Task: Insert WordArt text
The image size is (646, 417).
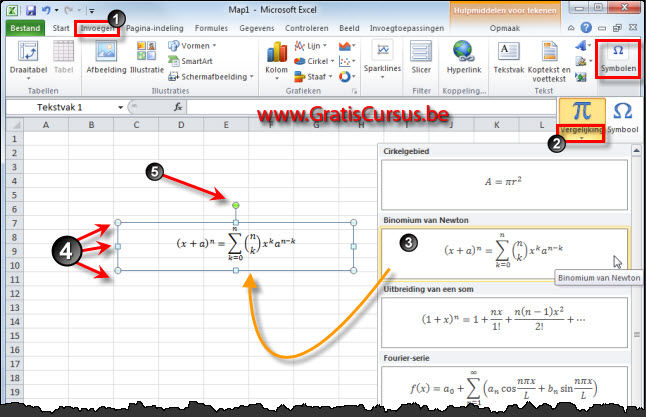Action: (x=582, y=46)
